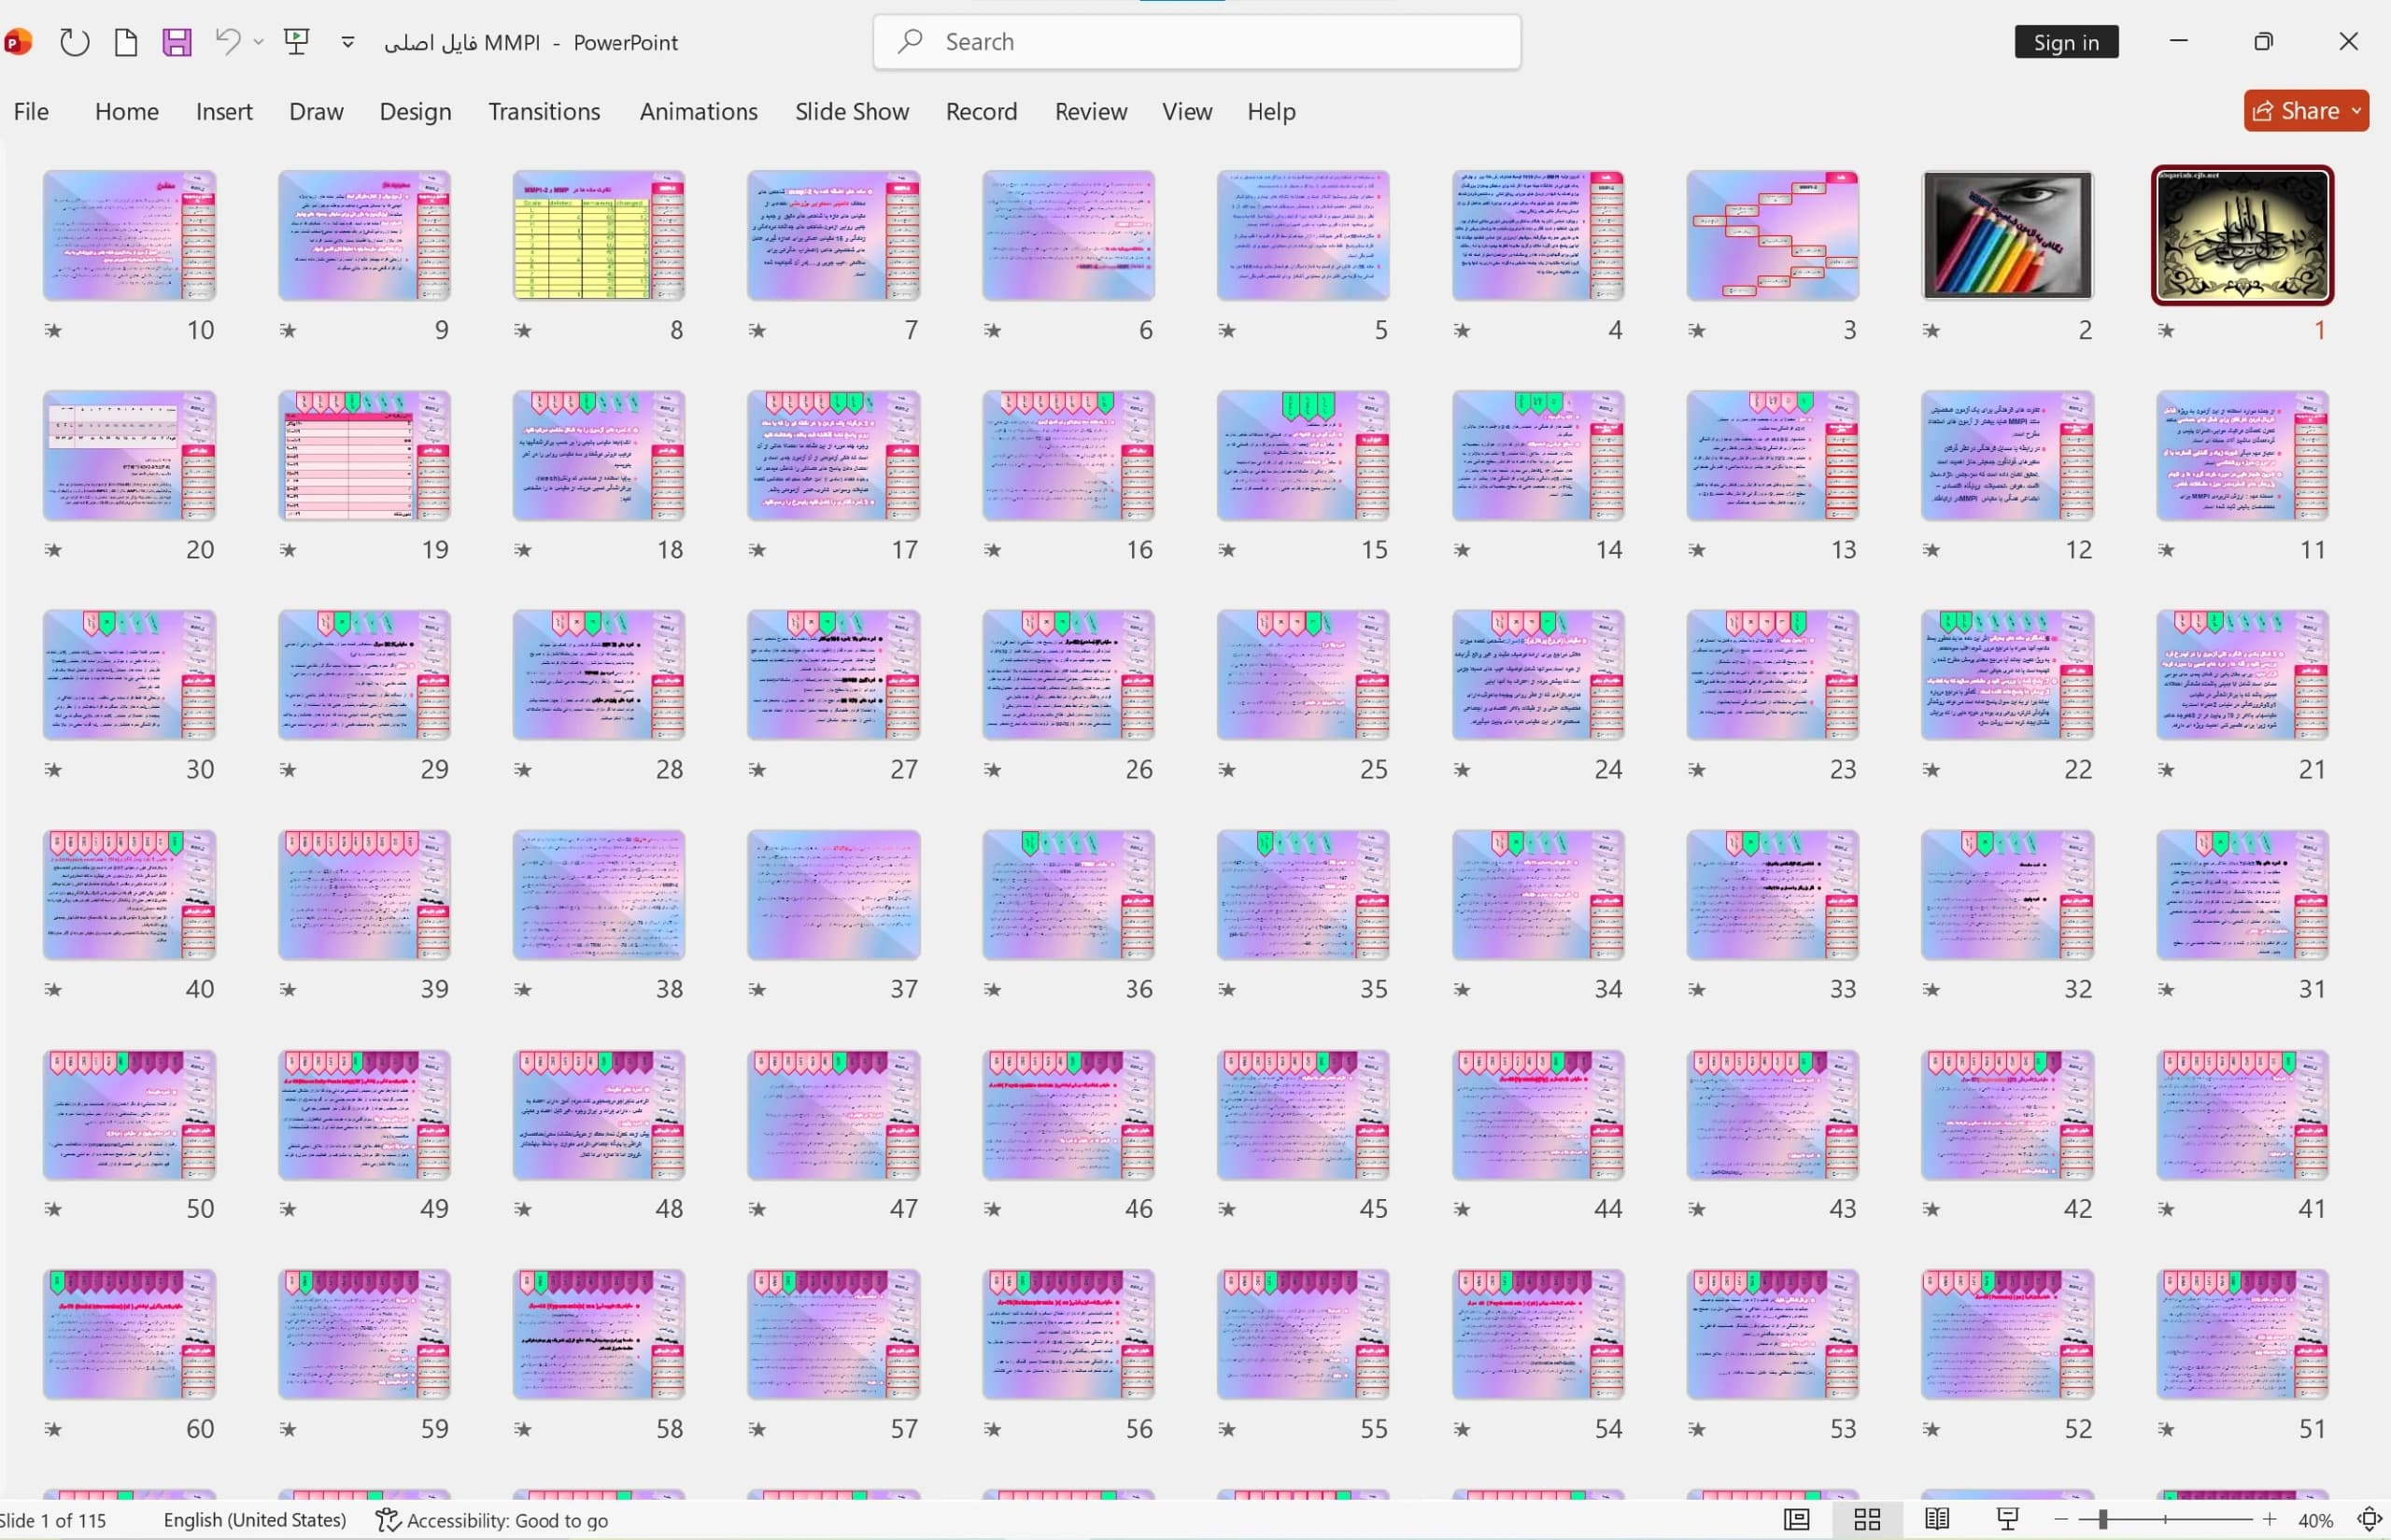Click Fit slide to window icon

pyautogui.click(x=2369, y=1520)
